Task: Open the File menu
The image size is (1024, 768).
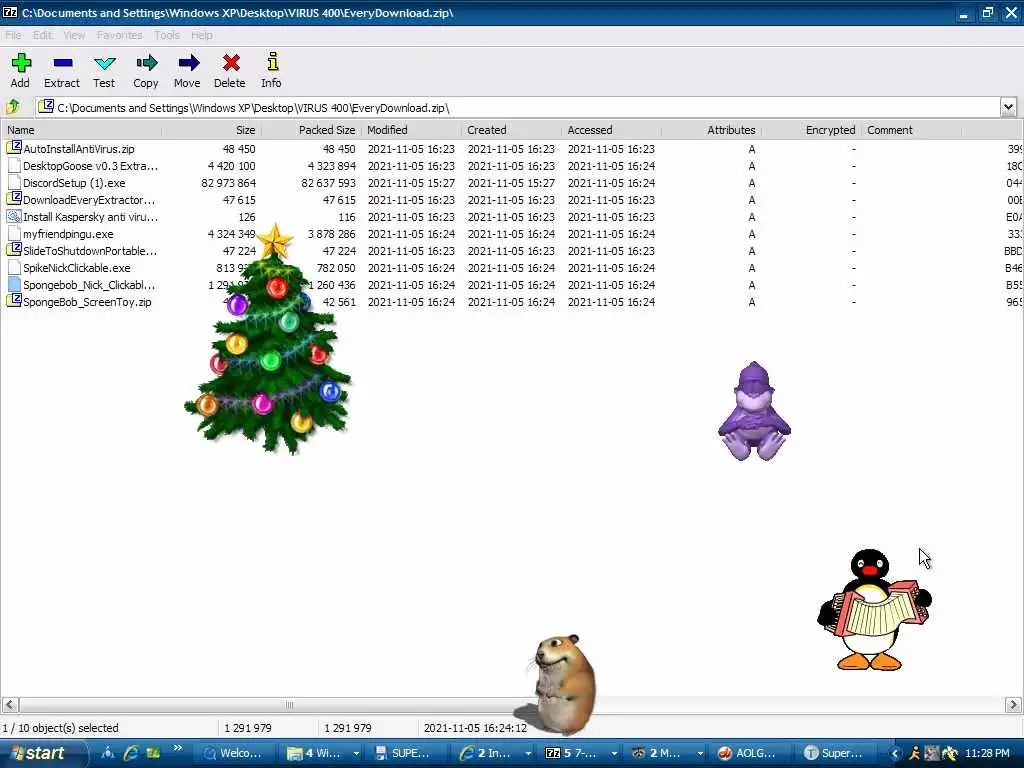Action: pyautogui.click(x=13, y=35)
